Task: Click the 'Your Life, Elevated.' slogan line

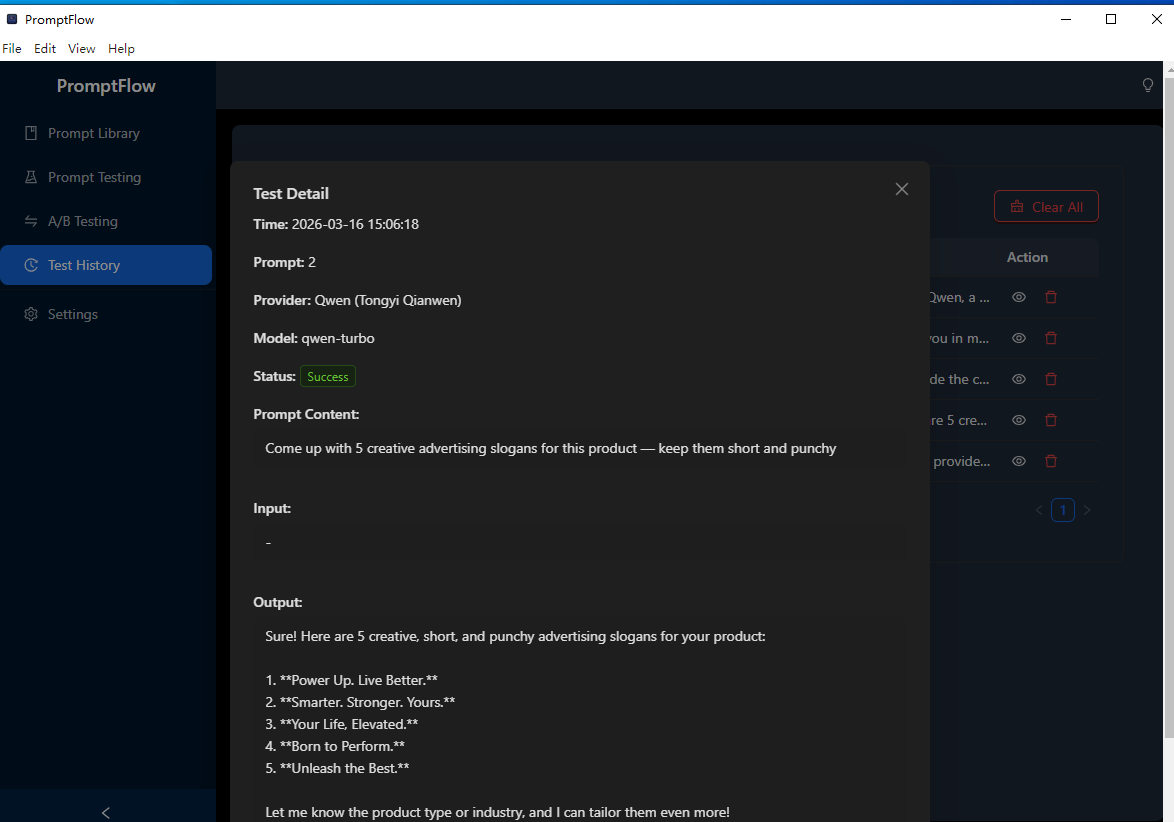Action: point(341,724)
